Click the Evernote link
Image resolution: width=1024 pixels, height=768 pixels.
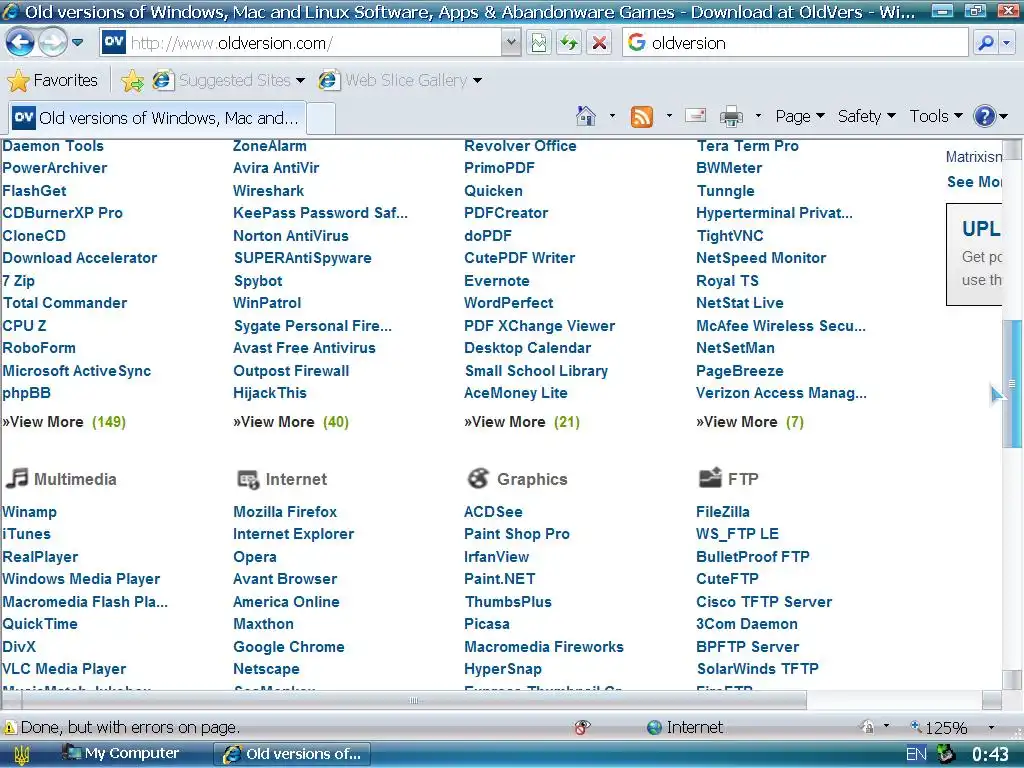(x=496, y=281)
